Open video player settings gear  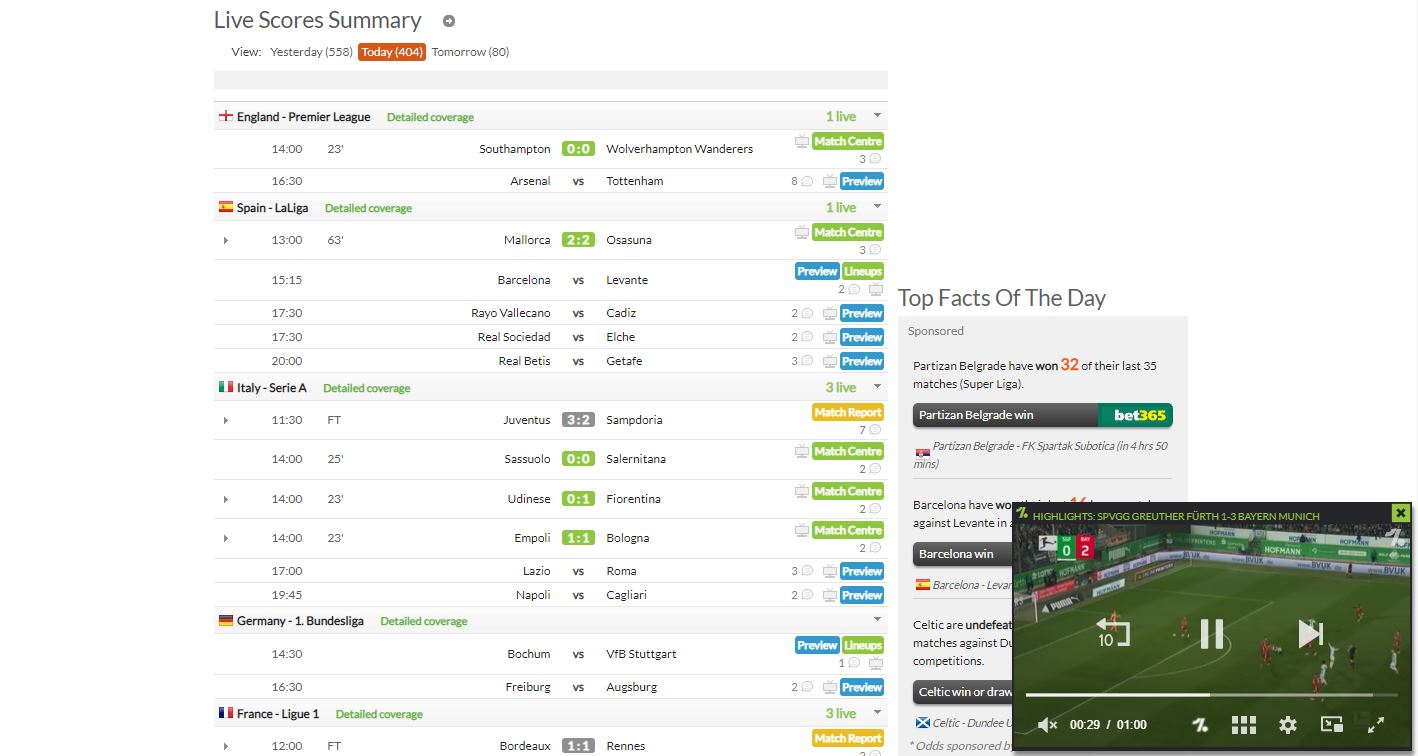1288,725
